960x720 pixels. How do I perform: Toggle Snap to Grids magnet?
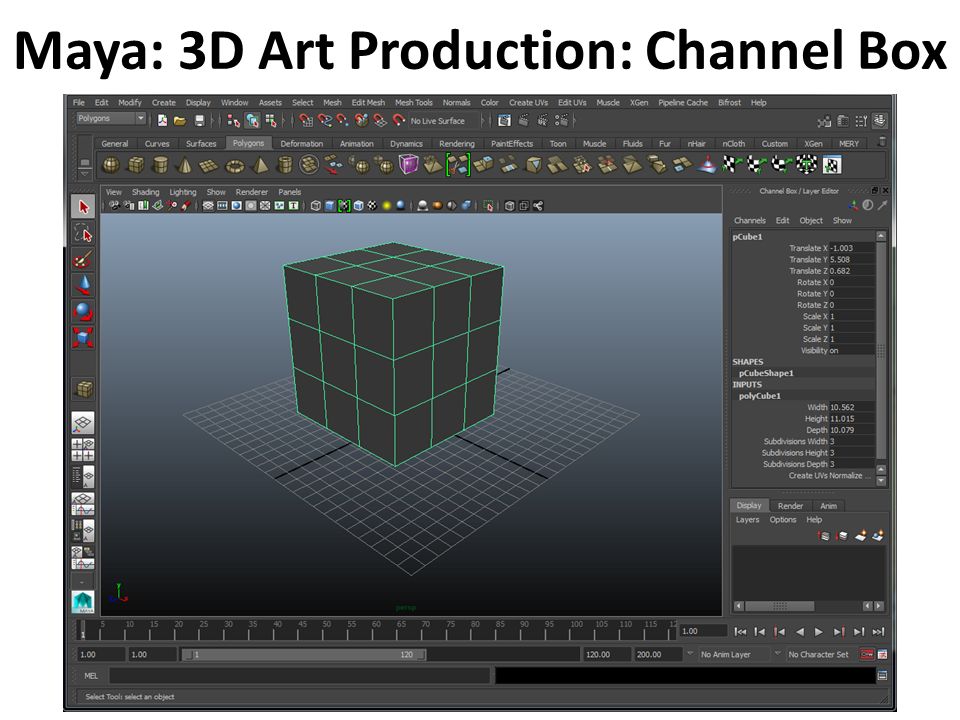[x=306, y=121]
